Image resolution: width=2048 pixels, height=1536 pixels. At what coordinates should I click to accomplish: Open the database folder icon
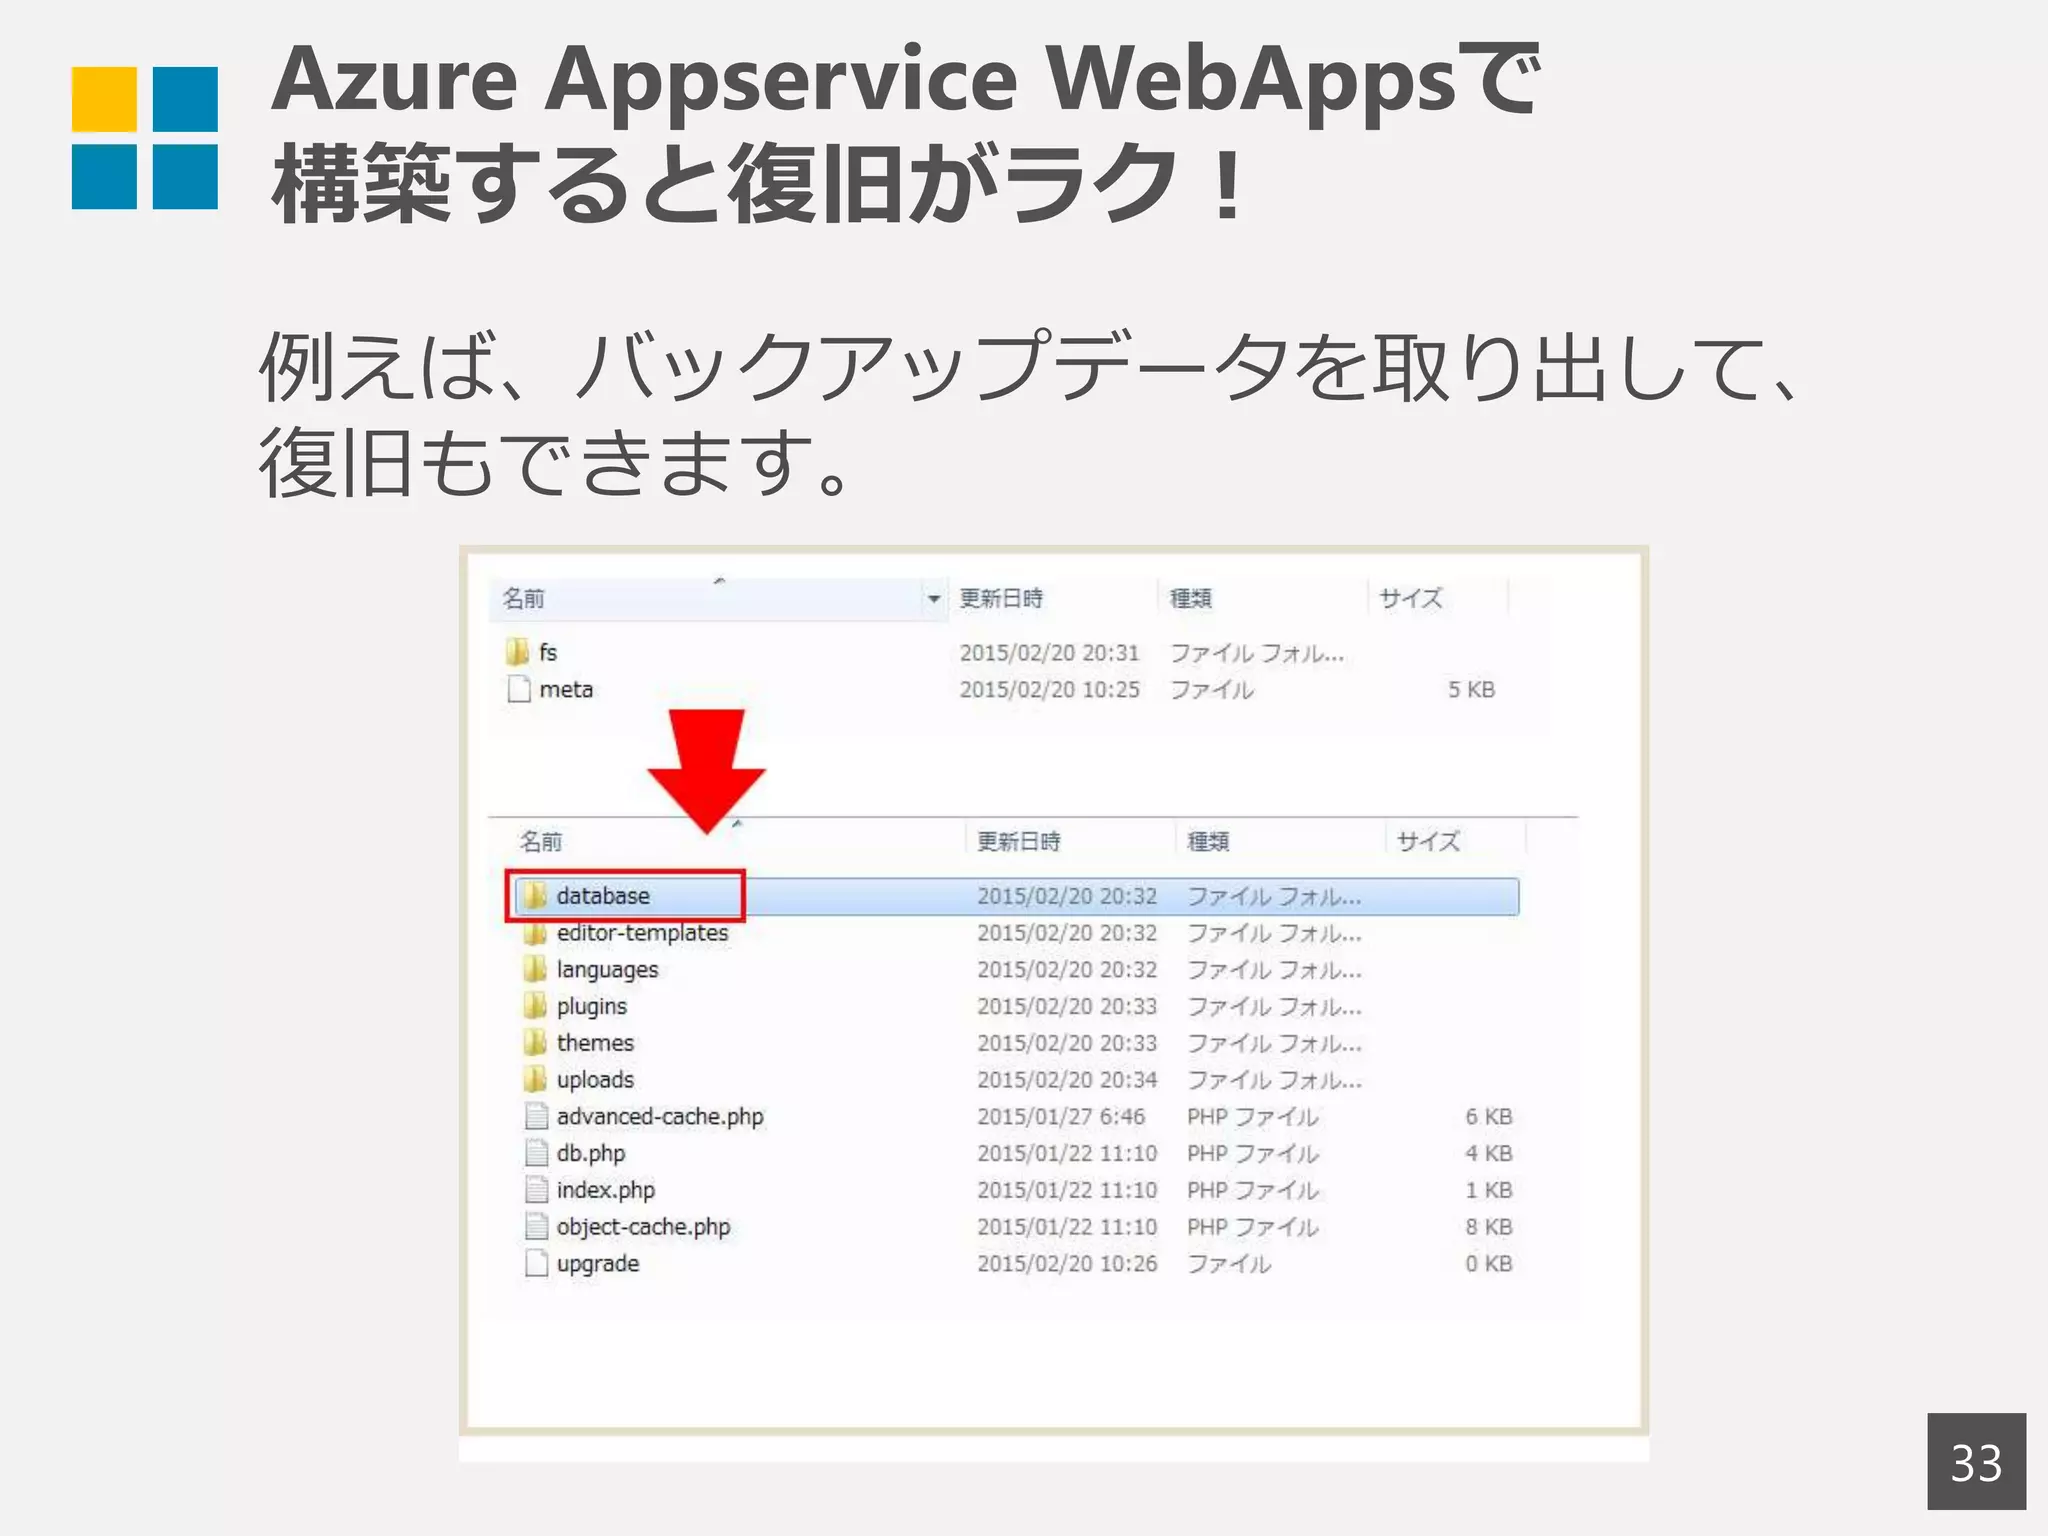(535, 895)
